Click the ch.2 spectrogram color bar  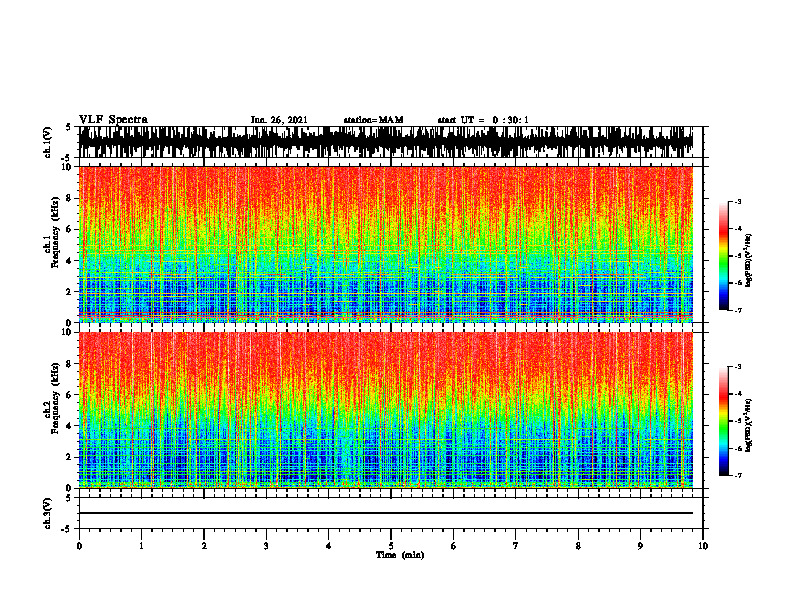pyautogui.click(x=723, y=421)
